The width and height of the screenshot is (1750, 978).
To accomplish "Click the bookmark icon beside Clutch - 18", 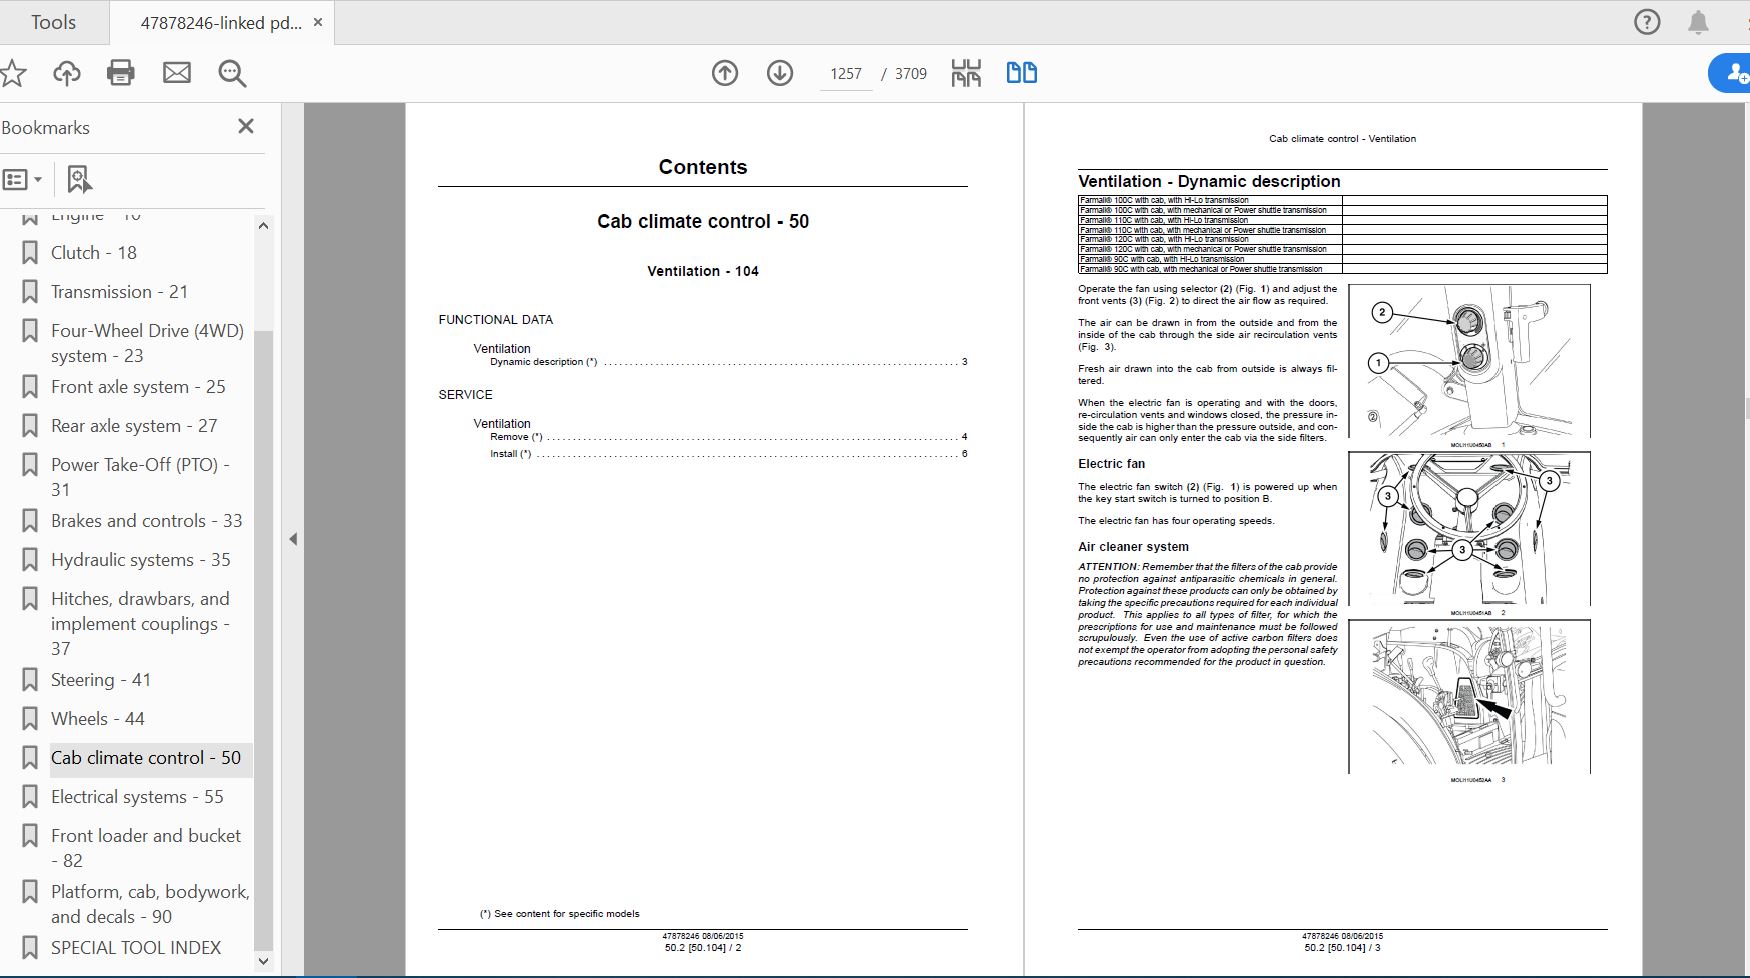I will [30, 253].
